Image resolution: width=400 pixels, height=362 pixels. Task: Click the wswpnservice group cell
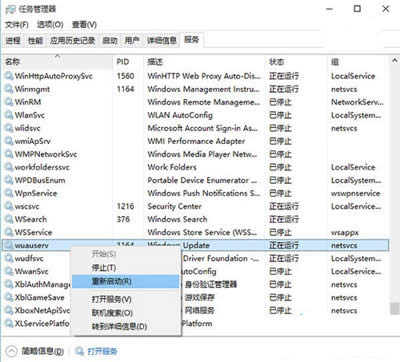point(355,193)
